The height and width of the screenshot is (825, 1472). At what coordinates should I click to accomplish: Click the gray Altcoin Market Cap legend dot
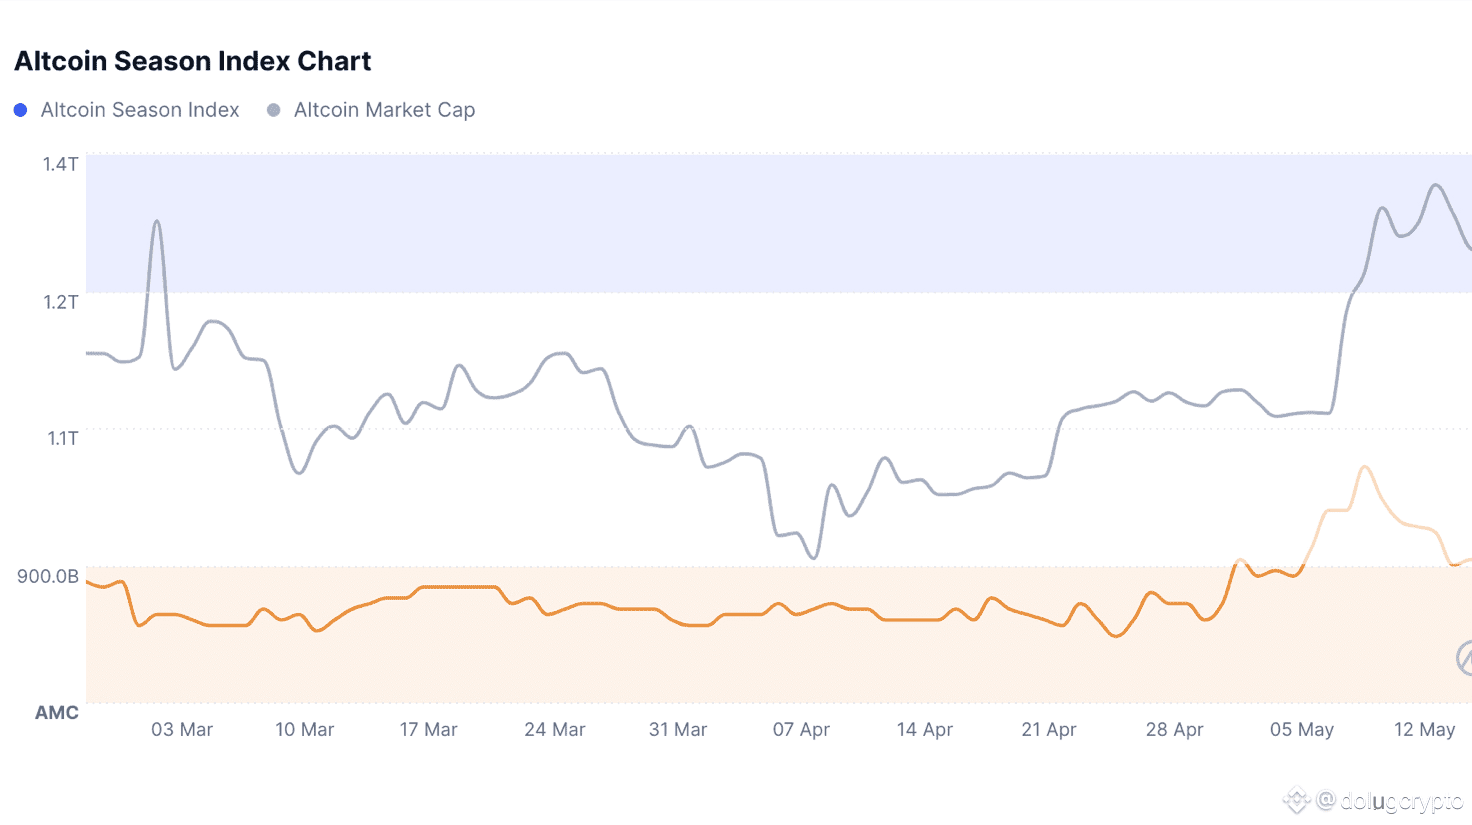click(273, 110)
